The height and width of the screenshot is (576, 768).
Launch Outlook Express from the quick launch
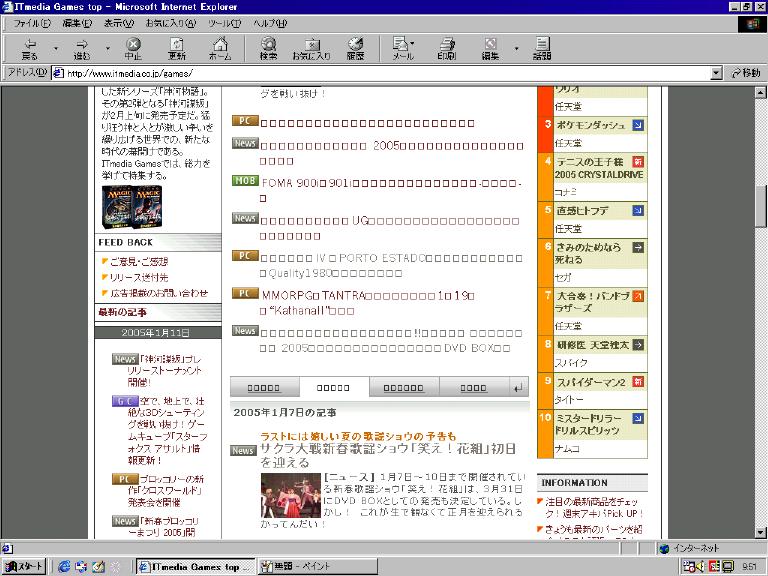[x=81, y=567]
